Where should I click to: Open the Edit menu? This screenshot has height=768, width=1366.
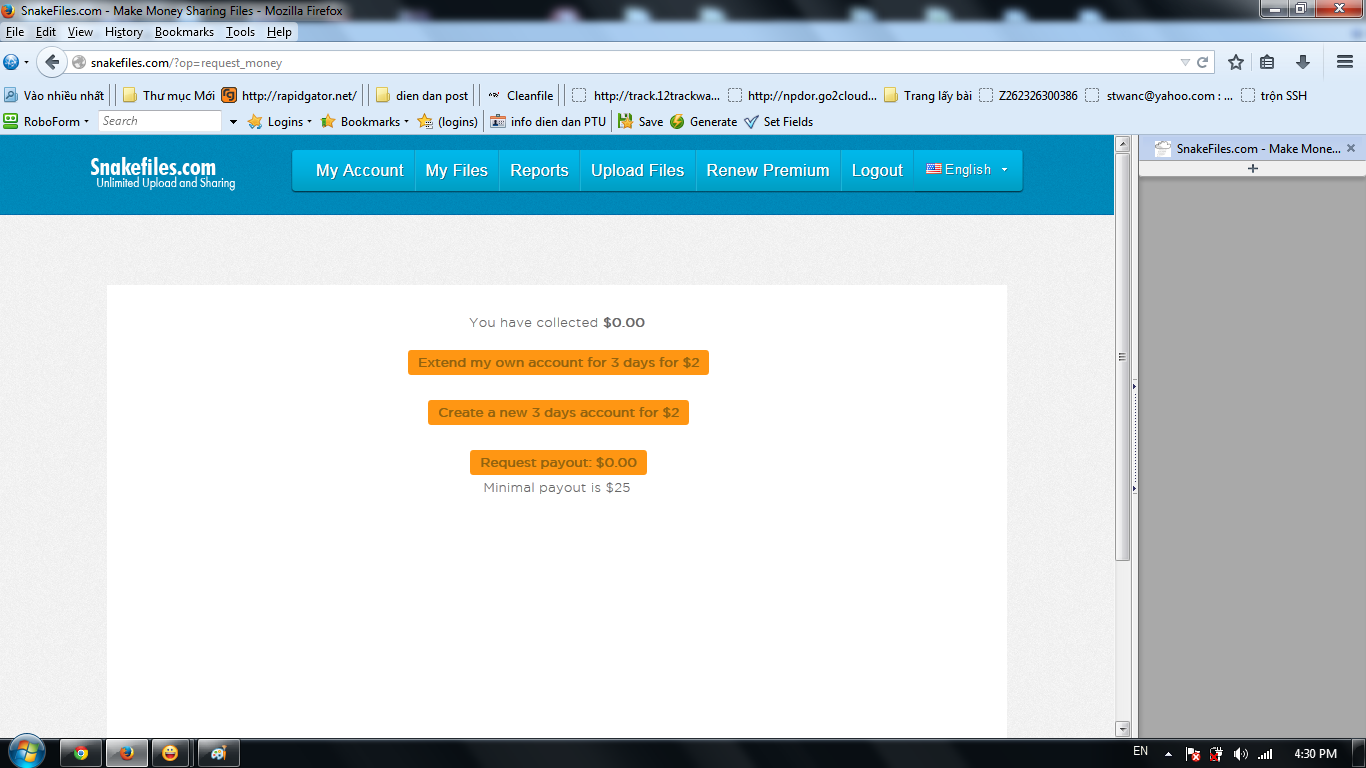pos(46,32)
